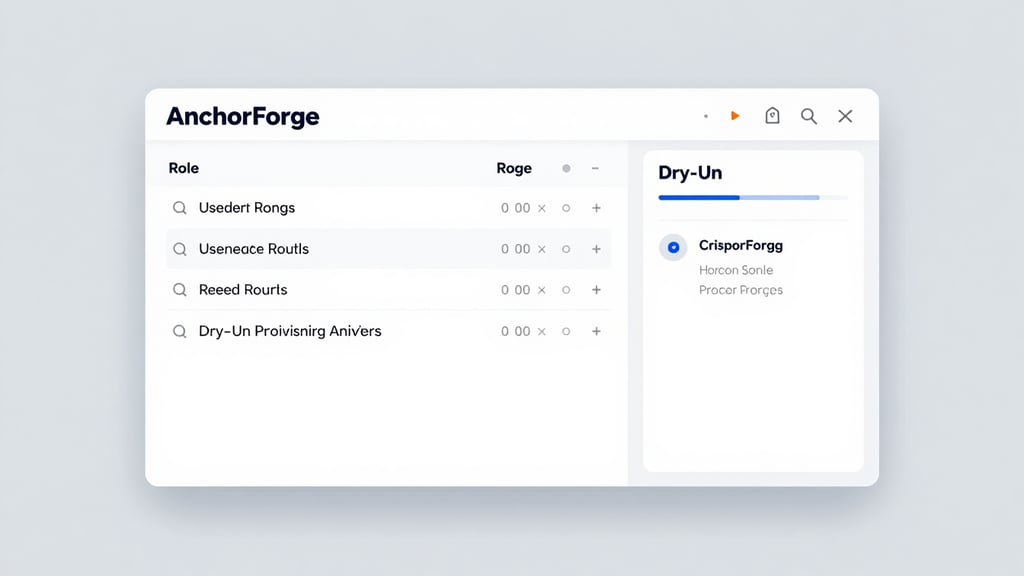Select the CrisporForgg radio button
Viewport: 1024px width, 576px height.
[x=673, y=248]
